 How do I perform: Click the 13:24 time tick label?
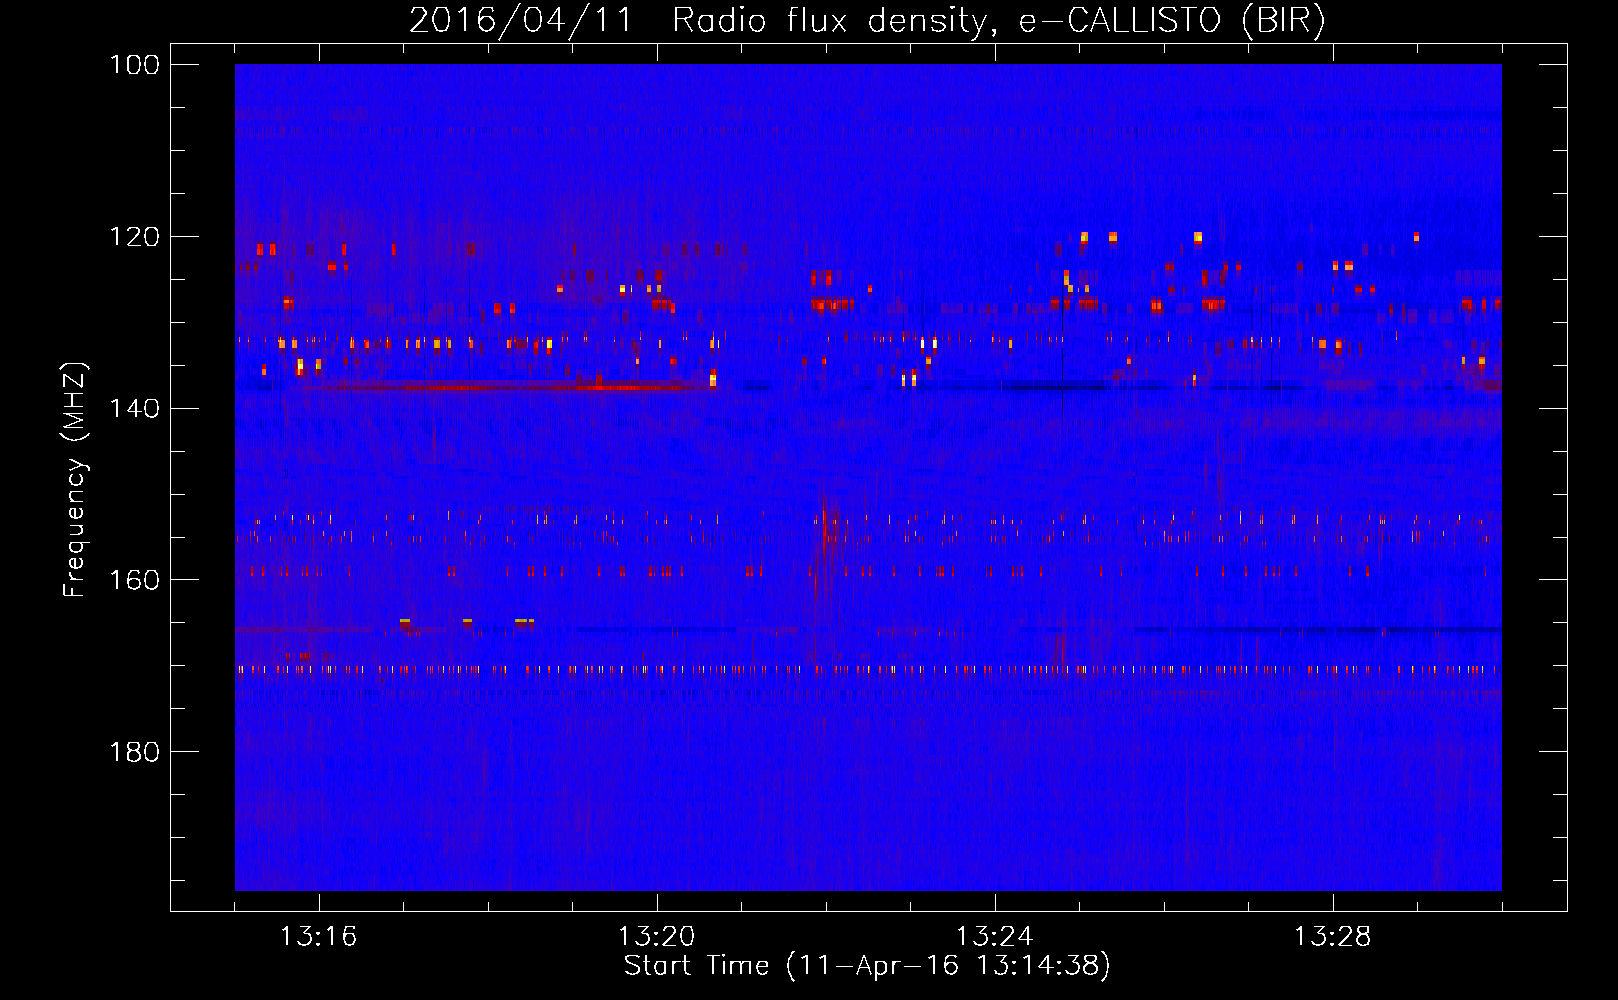[994, 937]
